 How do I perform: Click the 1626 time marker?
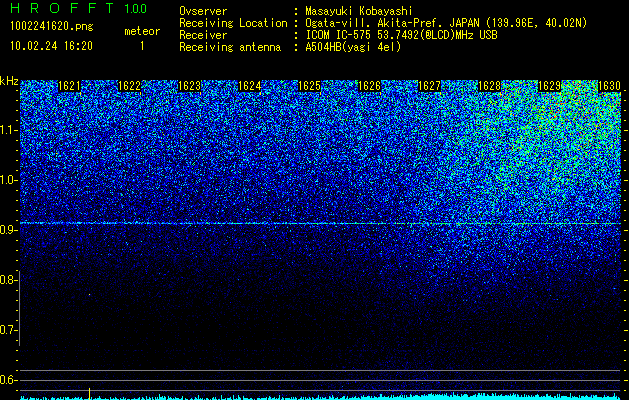[x=369, y=86]
